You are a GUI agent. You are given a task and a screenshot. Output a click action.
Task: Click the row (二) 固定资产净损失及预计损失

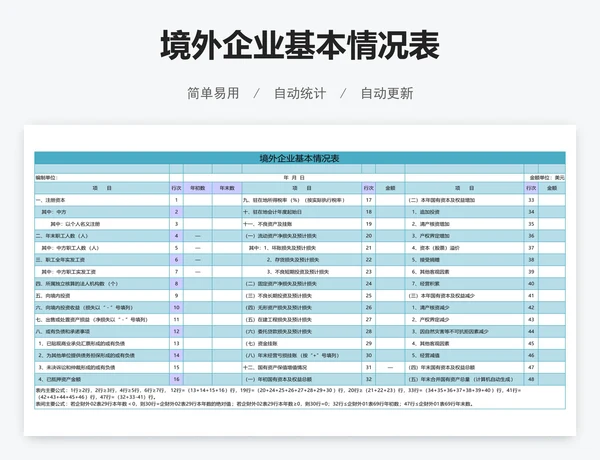point(302,284)
